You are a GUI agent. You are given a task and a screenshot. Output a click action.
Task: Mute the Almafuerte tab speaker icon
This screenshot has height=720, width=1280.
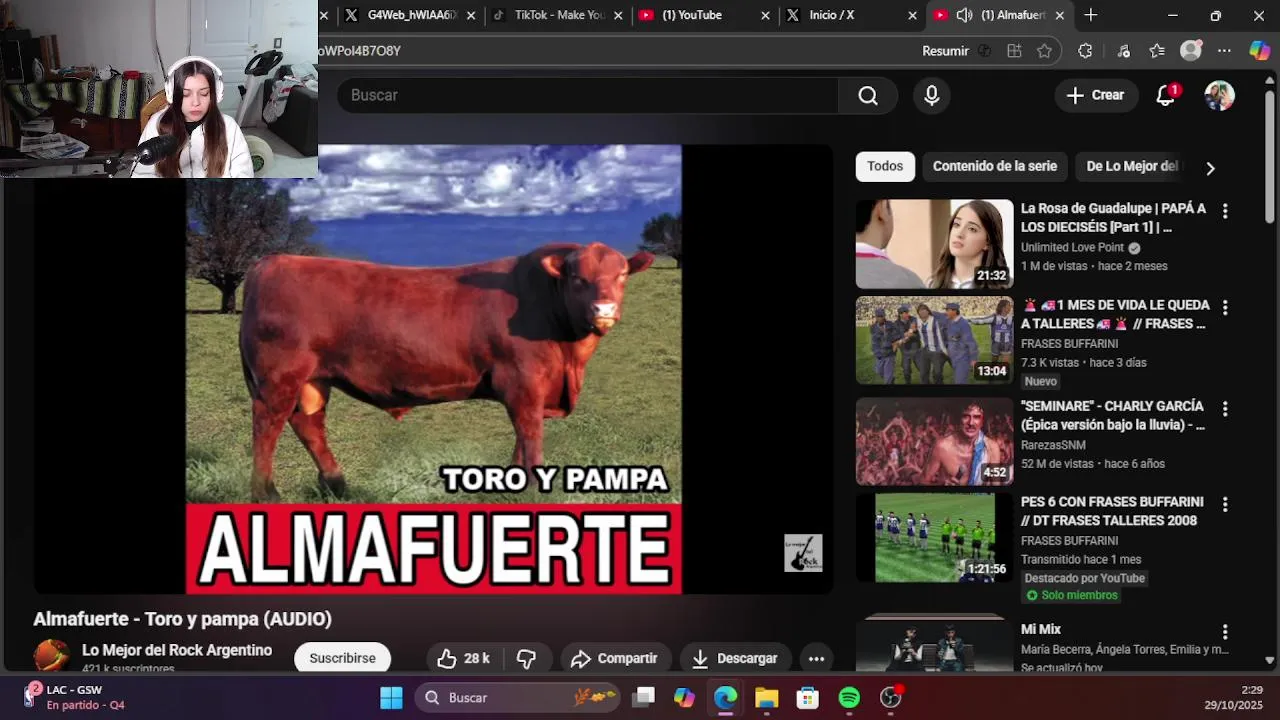964,15
